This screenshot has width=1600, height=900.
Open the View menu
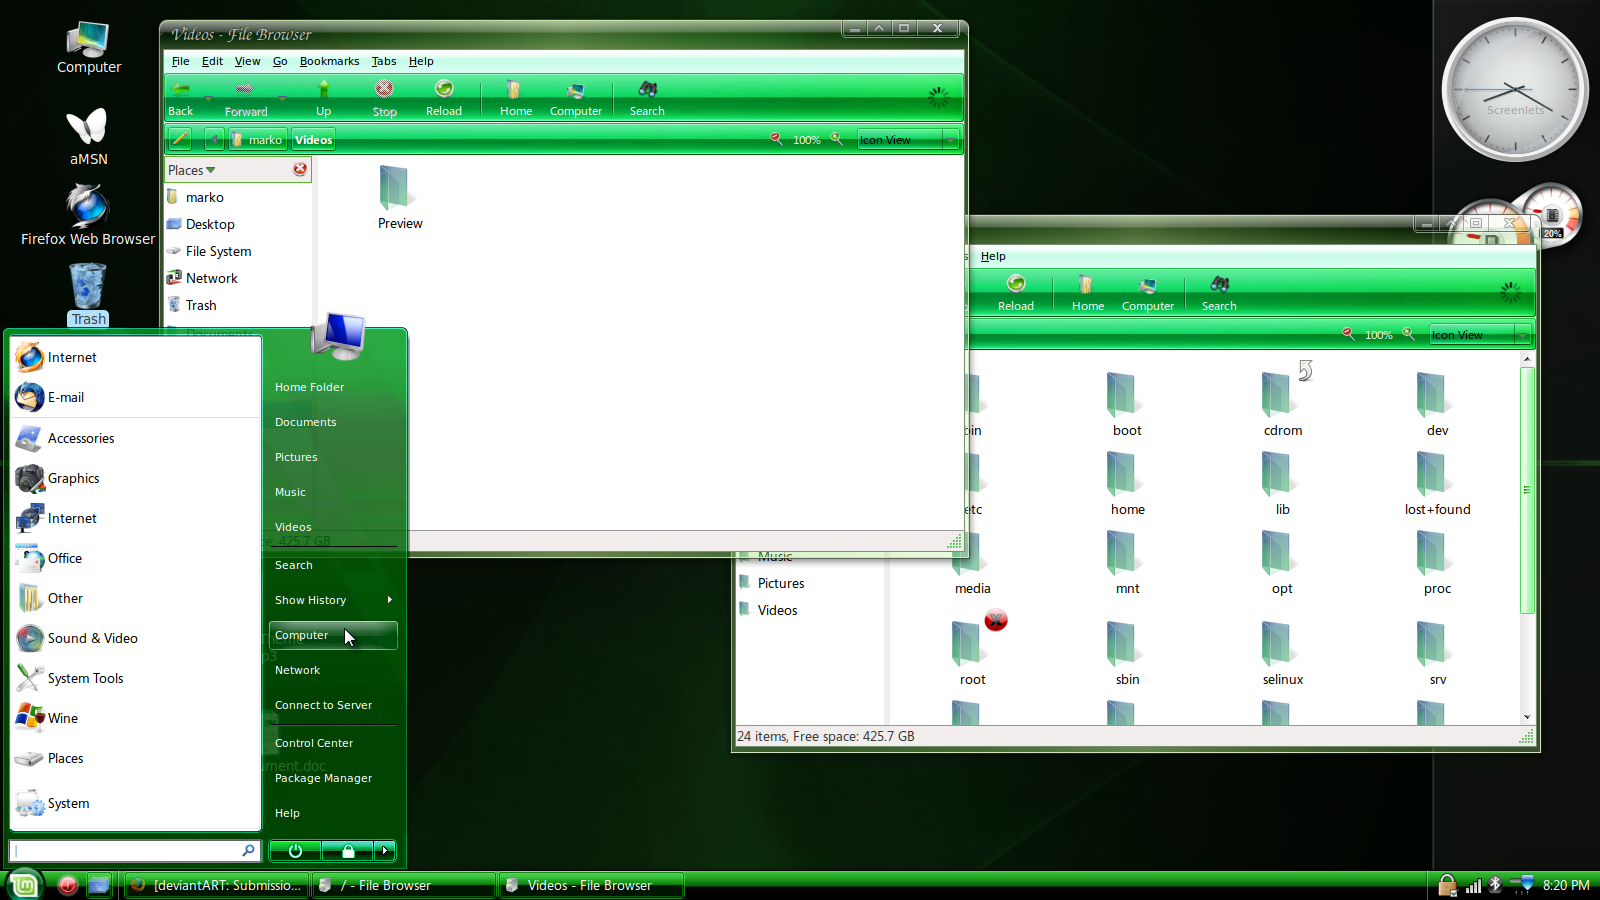(247, 61)
